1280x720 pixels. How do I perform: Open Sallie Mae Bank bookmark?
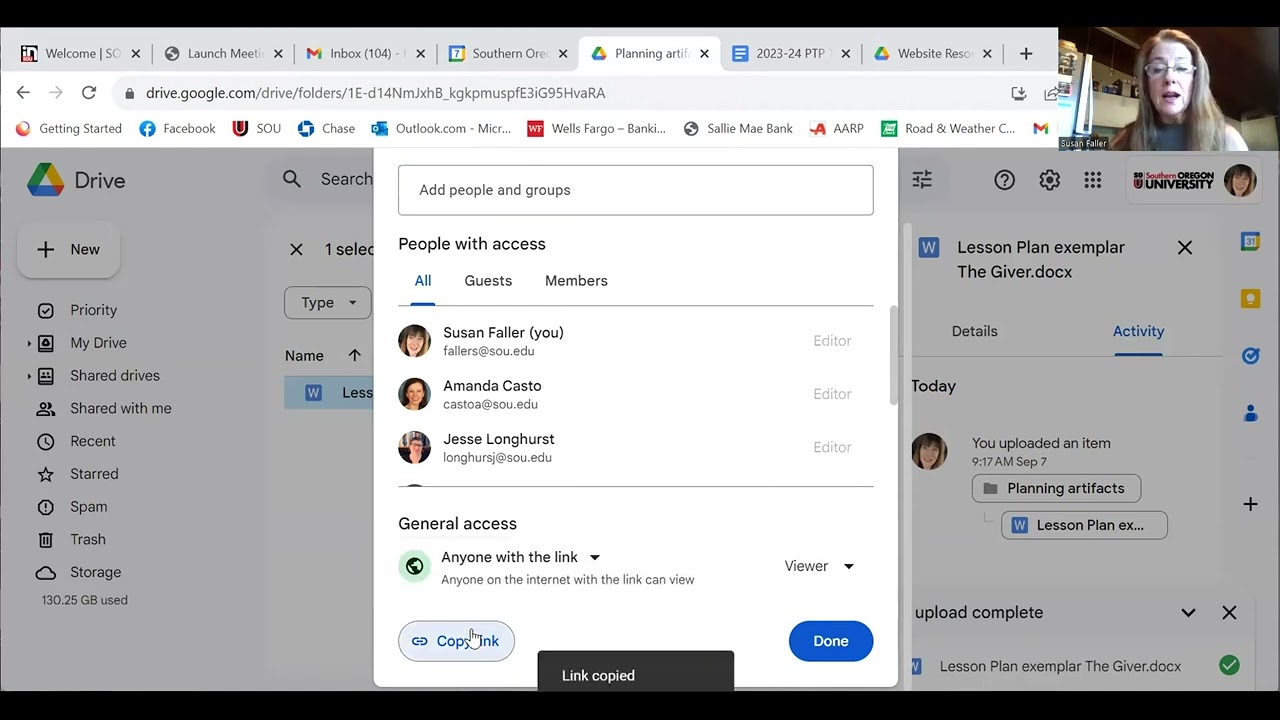coord(738,128)
